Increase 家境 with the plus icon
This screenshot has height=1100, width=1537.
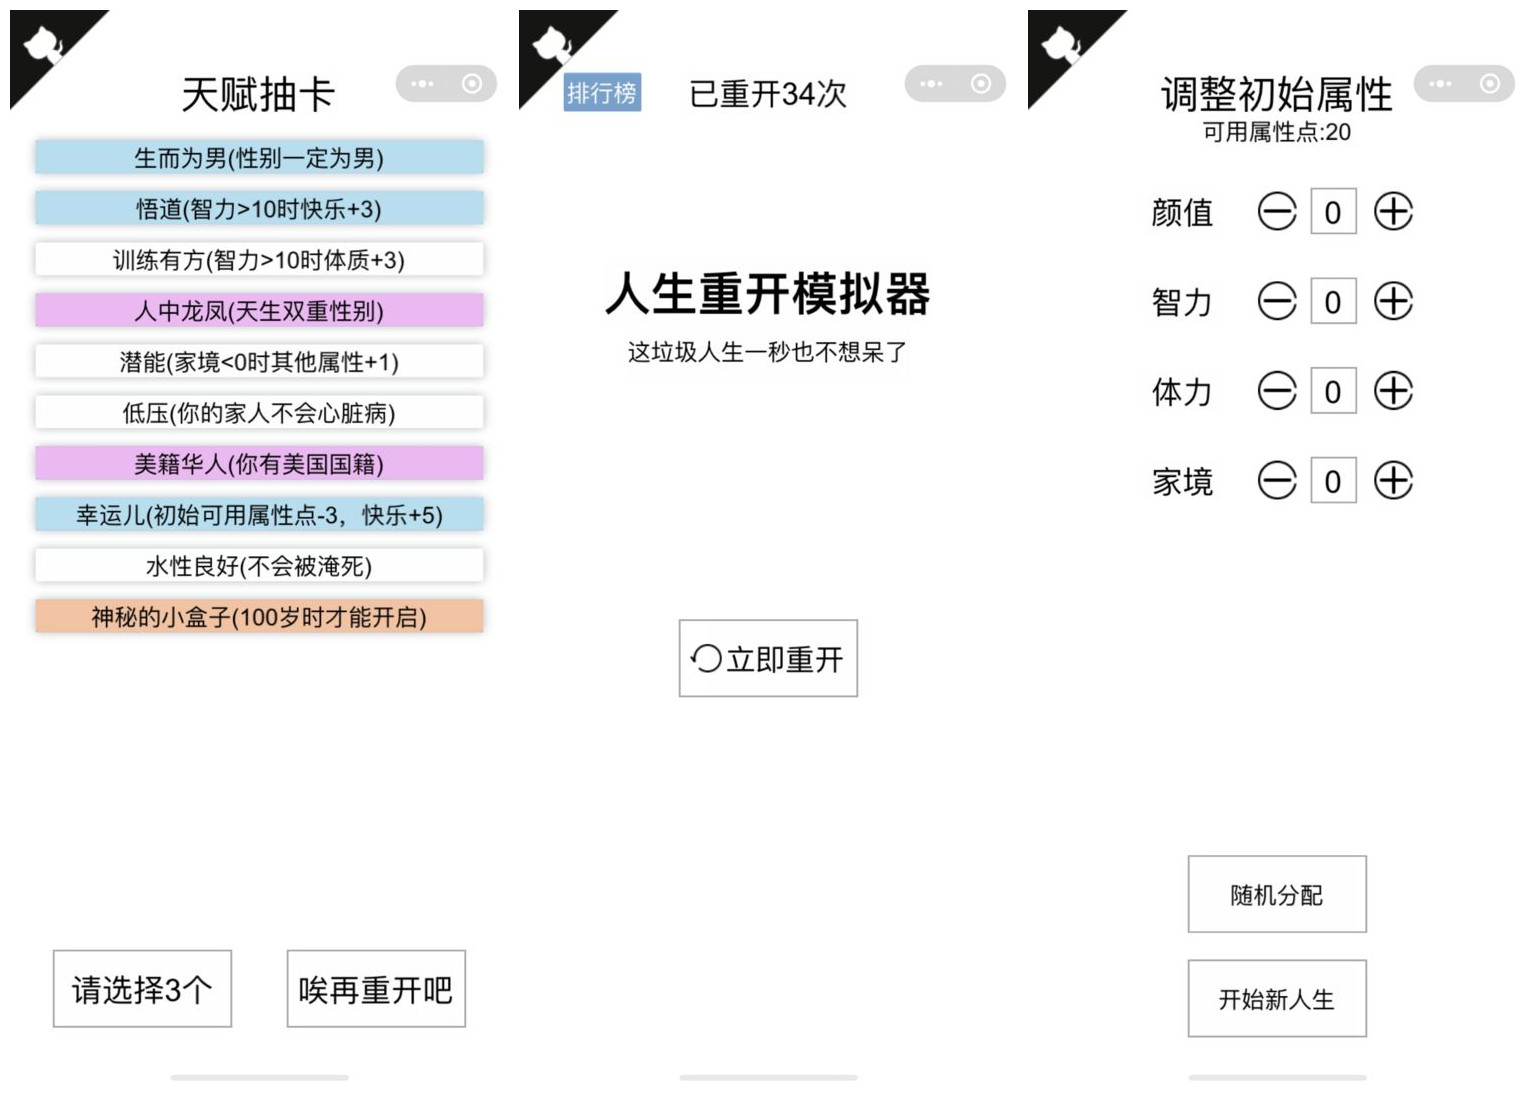tap(1393, 481)
